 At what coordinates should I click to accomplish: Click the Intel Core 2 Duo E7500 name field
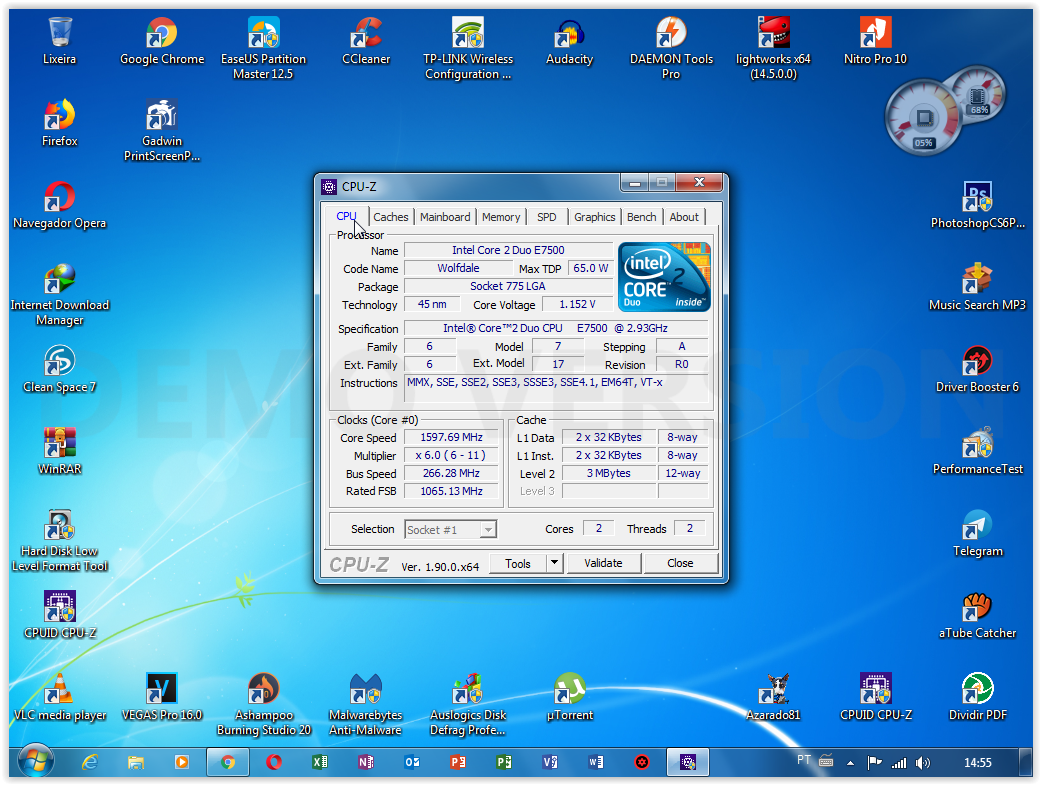509,250
